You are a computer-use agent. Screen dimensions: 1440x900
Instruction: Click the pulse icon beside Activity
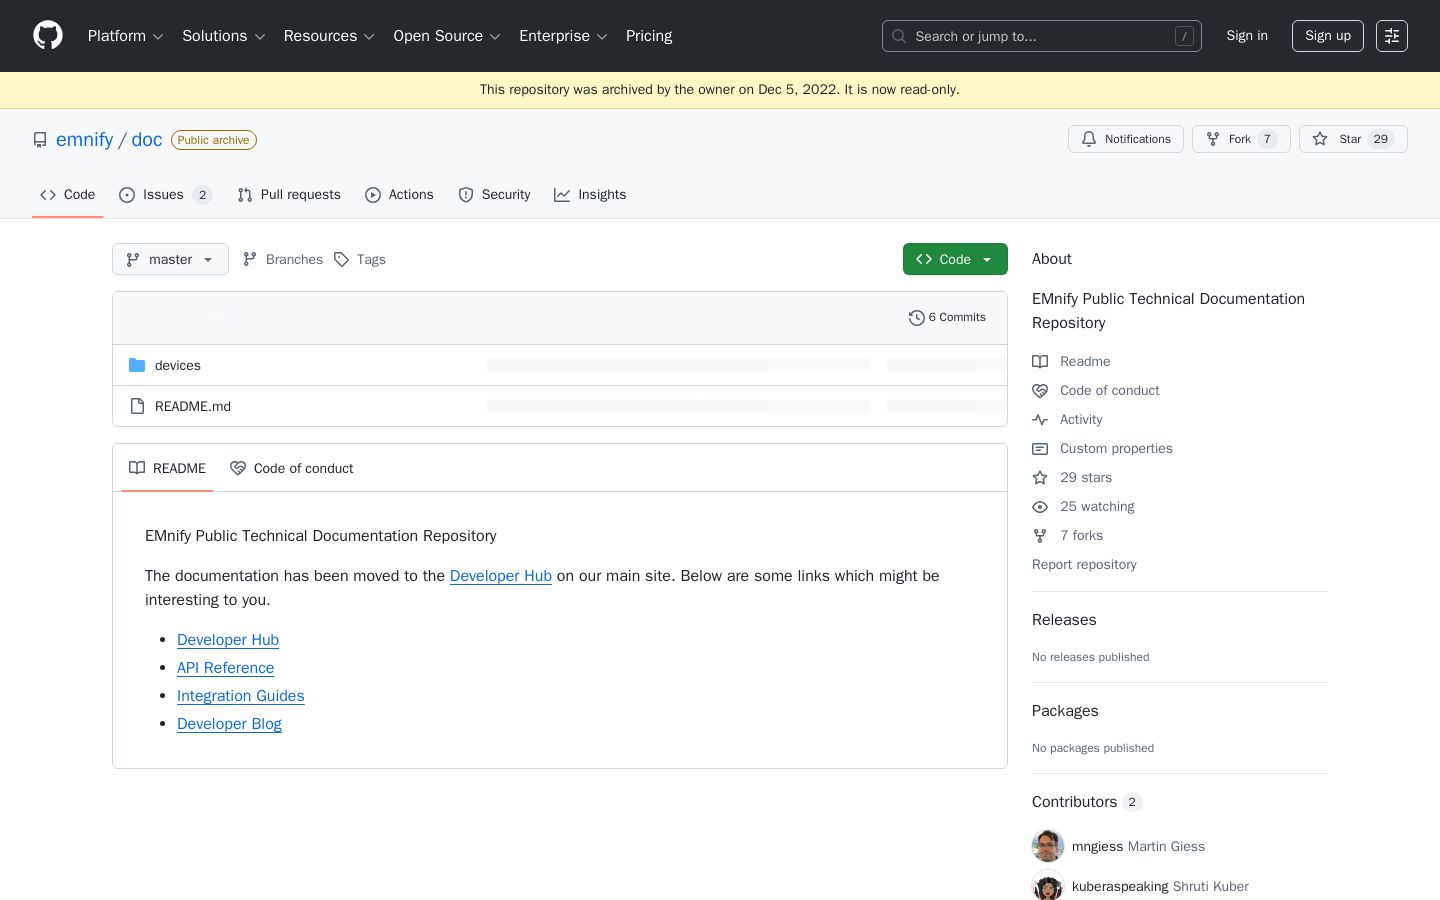(x=1040, y=420)
